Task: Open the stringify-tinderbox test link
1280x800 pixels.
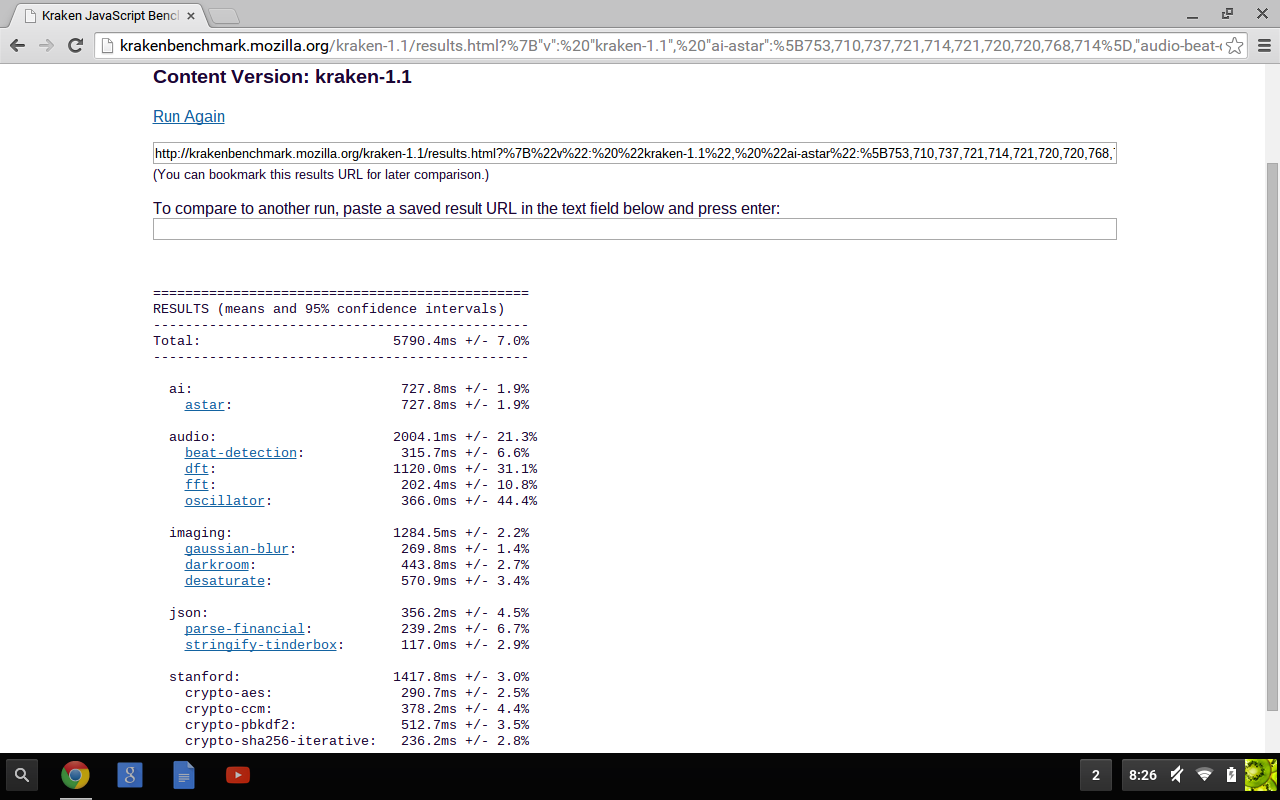Action: pyautogui.click(x=261, y=645)
